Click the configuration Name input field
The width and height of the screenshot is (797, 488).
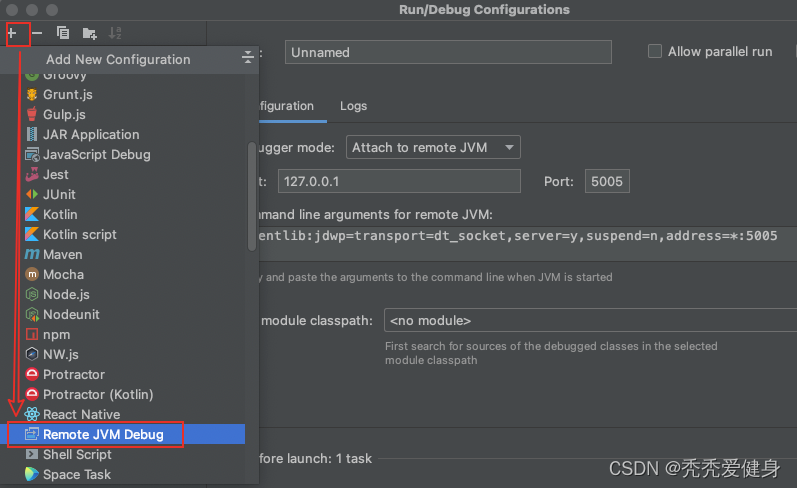coord(447,52)
